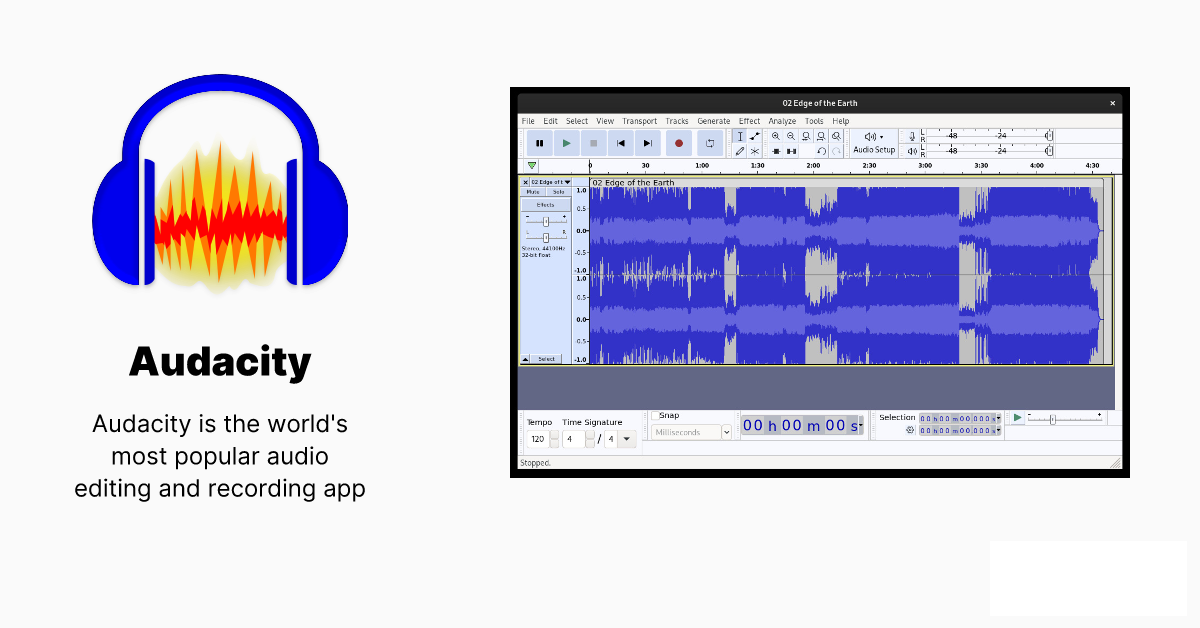Open the Generate menu
Image resolution: width=1200 pixels, height=628 pixels.
coord(714,121)
